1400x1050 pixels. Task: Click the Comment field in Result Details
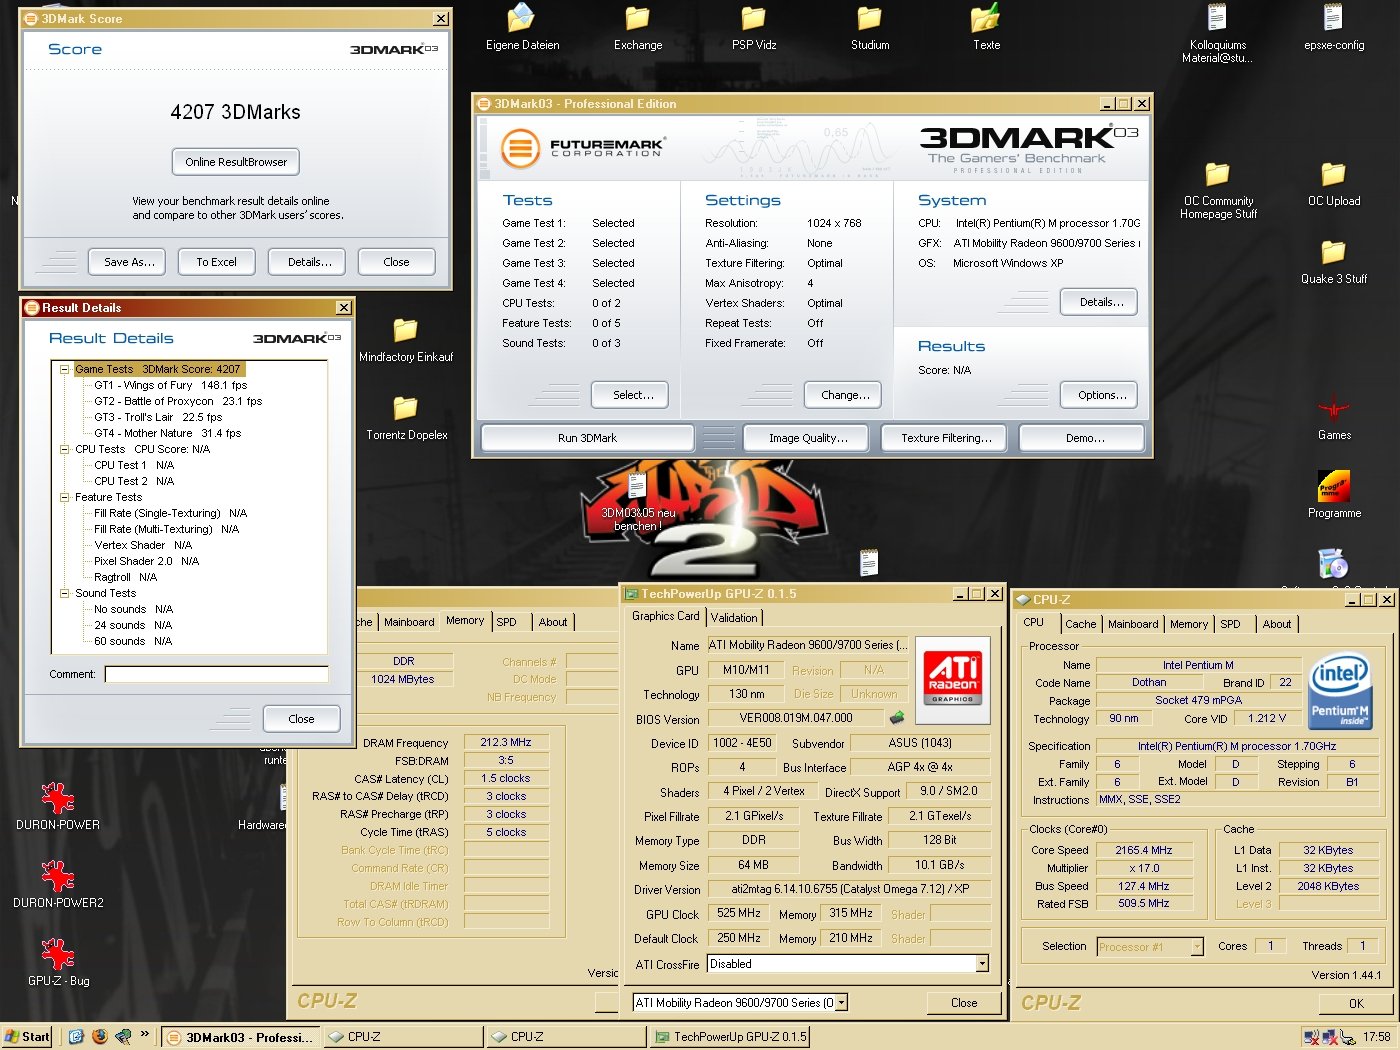click(x=217, y=674)
